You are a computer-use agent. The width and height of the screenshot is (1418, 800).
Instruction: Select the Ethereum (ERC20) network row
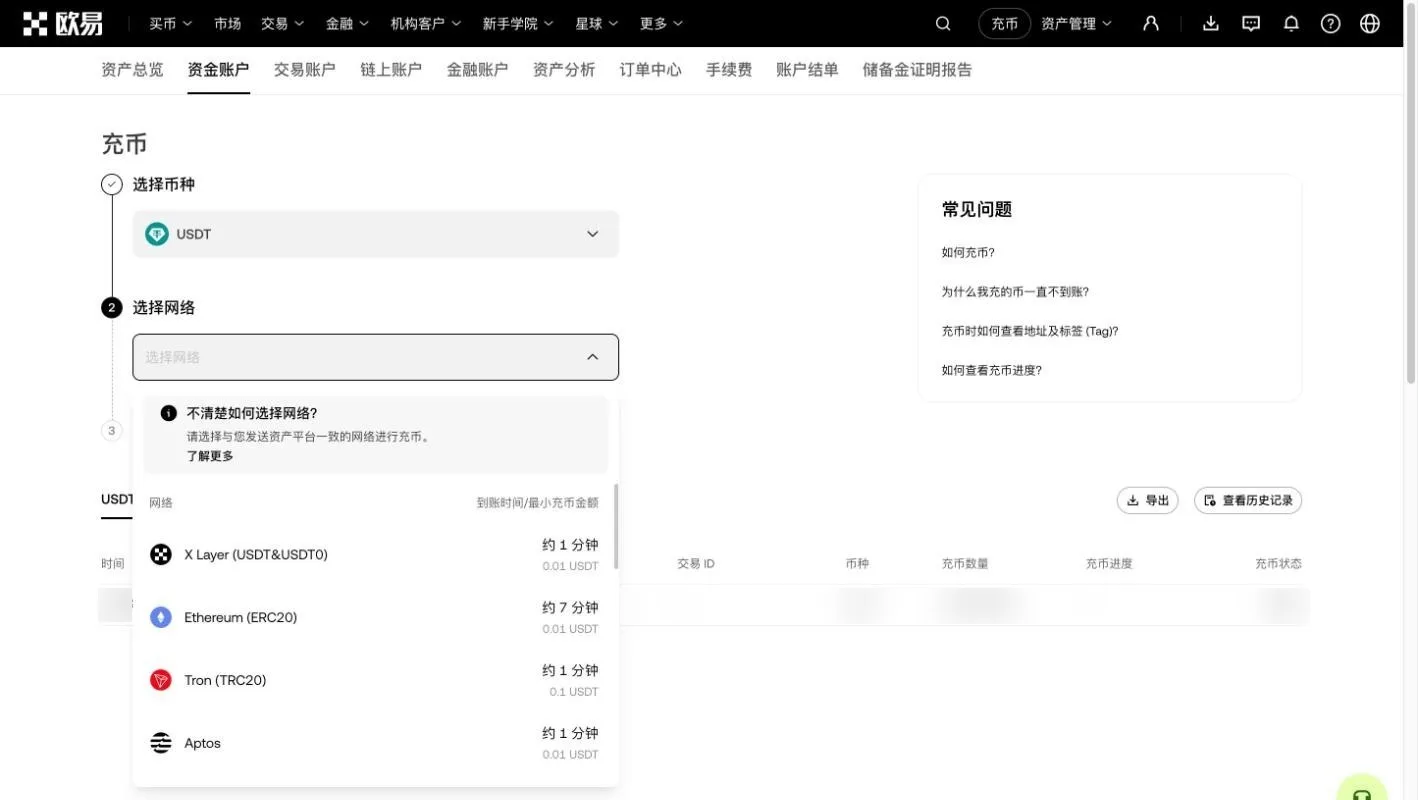375,617
